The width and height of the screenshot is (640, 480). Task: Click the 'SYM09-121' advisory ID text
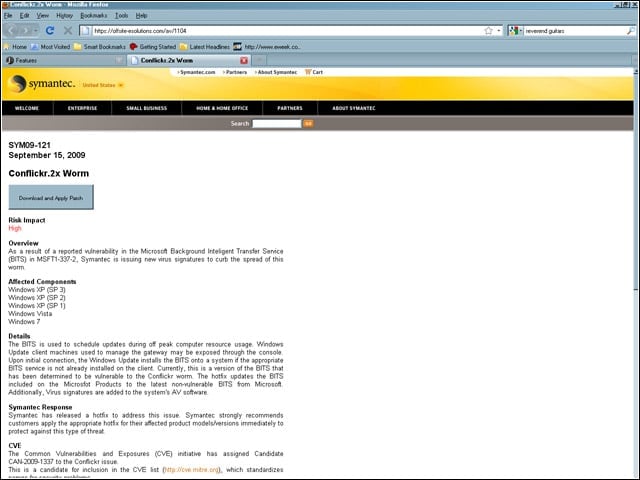tap(29, 145)
